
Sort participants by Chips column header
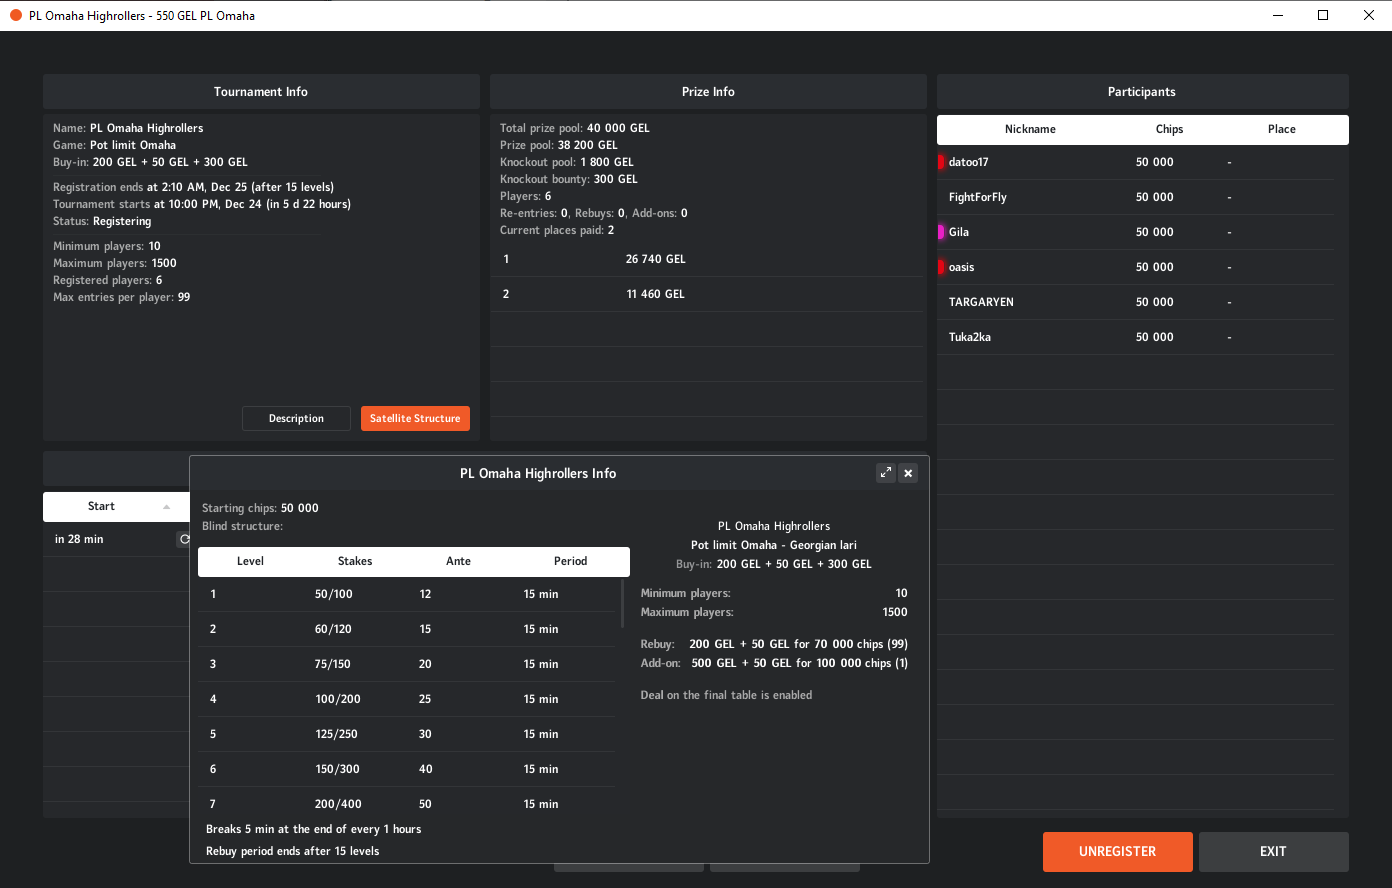pos(1169,129)
